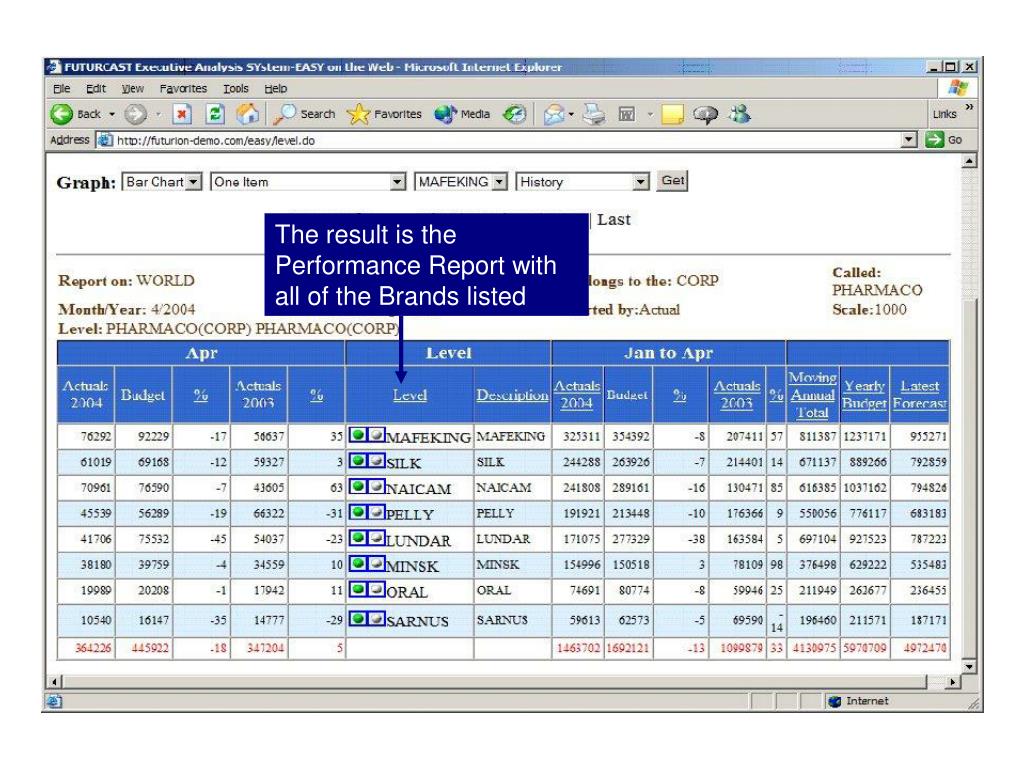Open the Media toolbar button

[x=462, y=114]
